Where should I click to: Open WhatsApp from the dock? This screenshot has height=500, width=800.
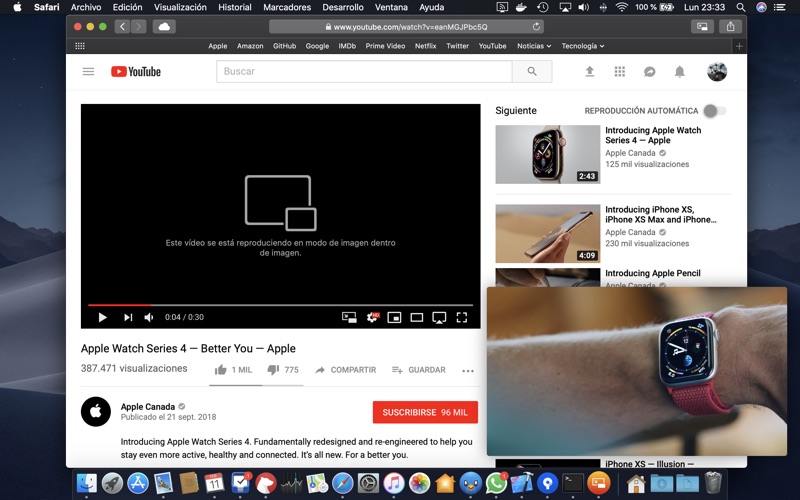tap(495, 483)
